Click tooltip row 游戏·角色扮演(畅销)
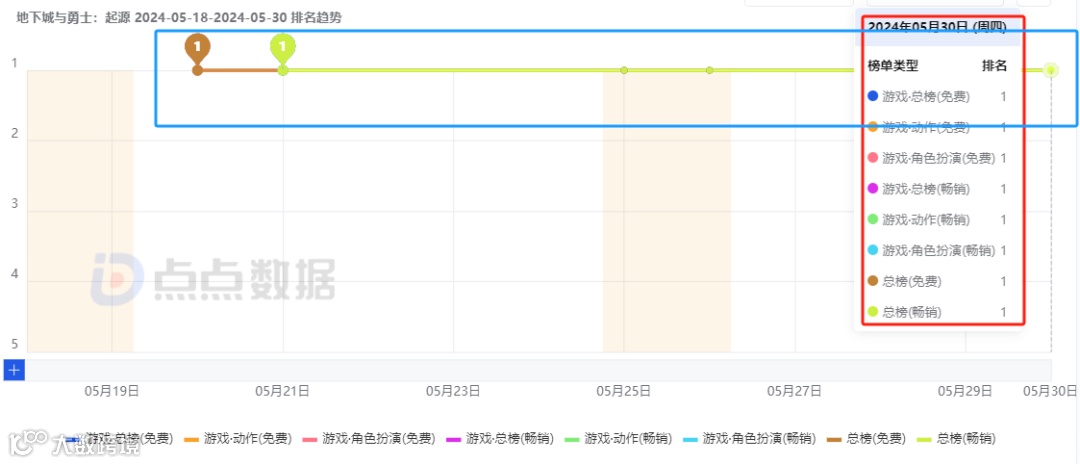 tap(937, 251)
